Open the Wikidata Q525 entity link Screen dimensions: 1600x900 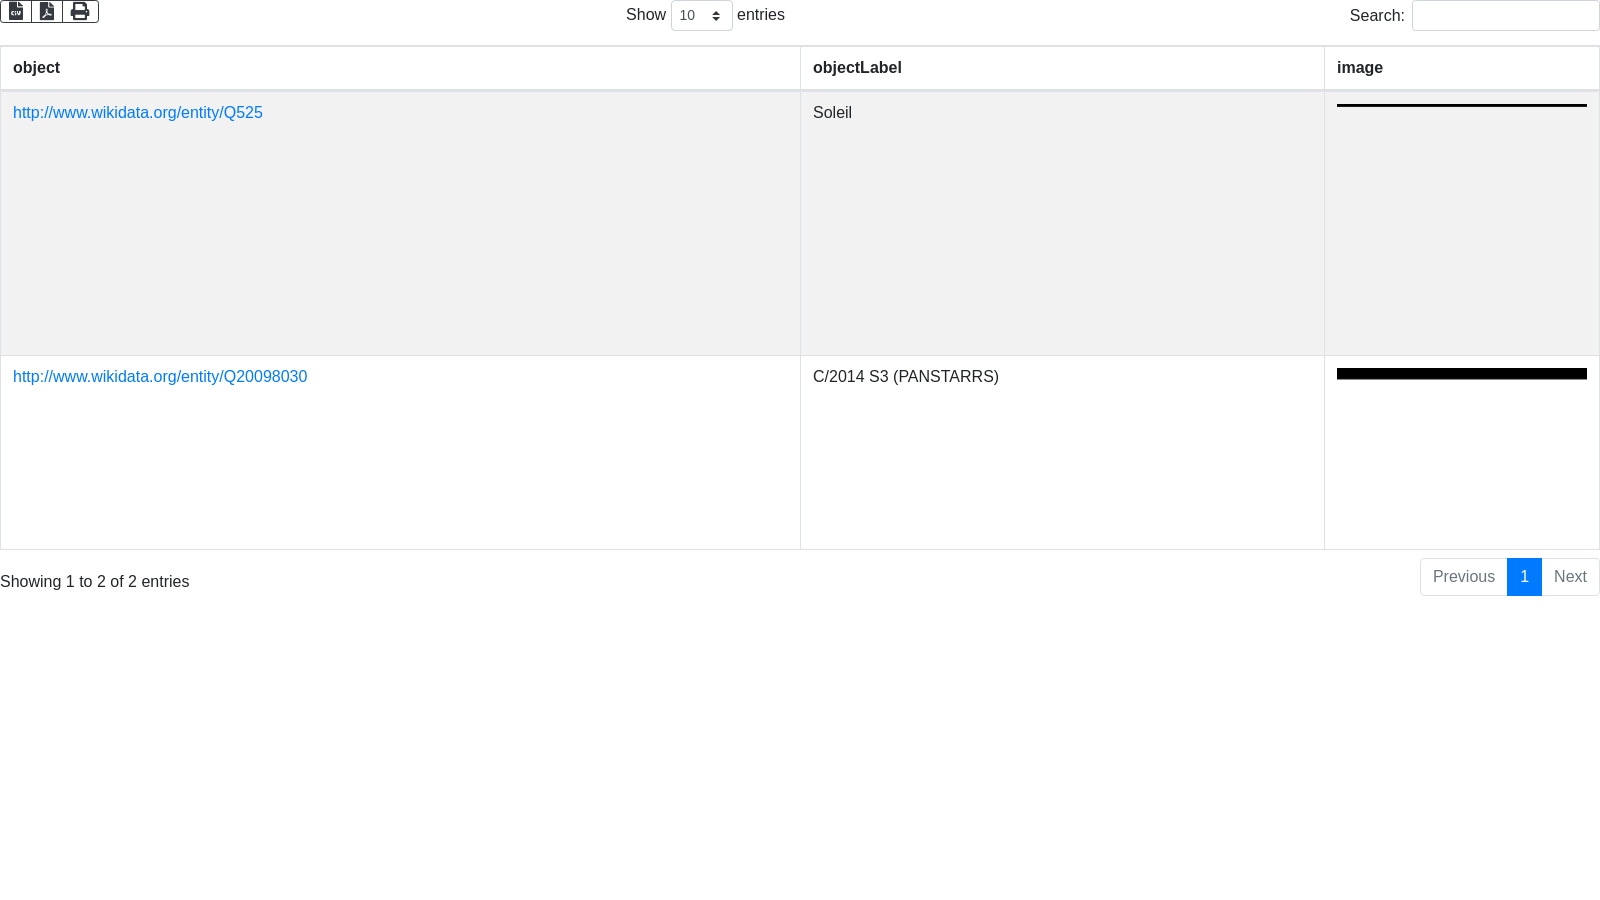(x=138, y=113)
